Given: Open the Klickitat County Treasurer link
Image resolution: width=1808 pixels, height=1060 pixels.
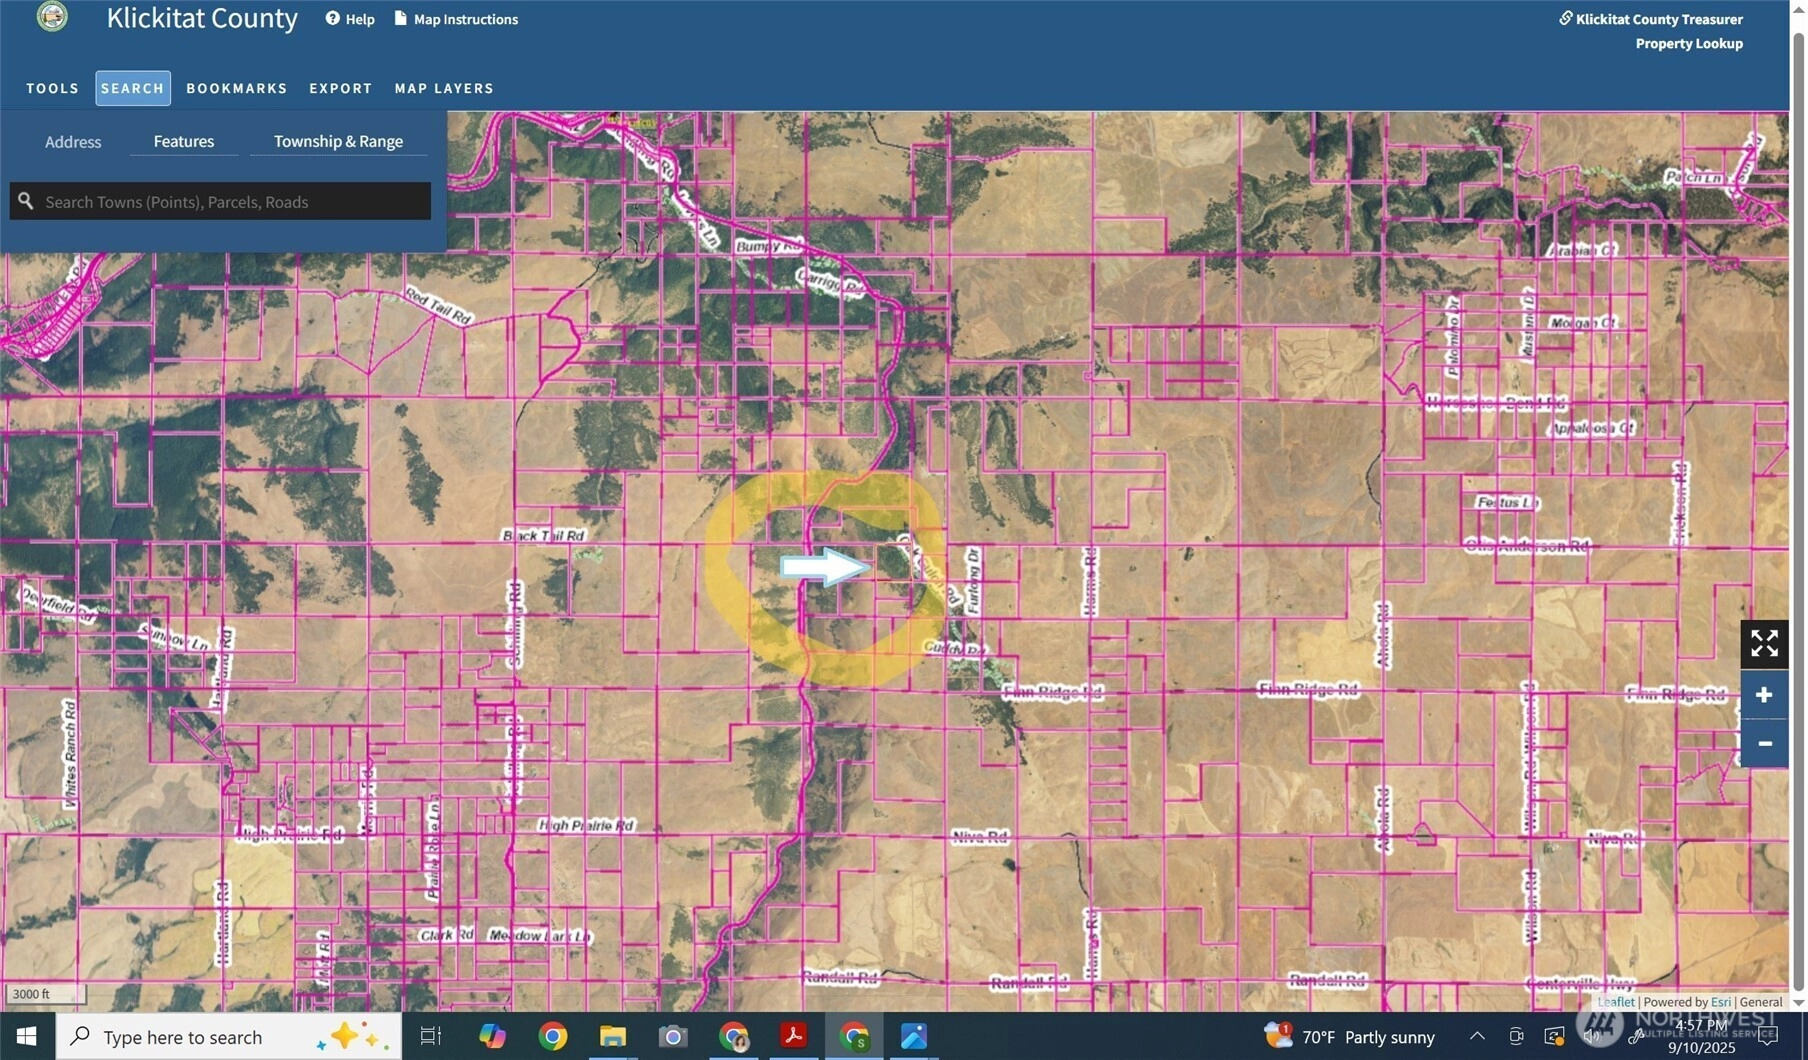Looking at the screenshot, I should point(1658,19).
